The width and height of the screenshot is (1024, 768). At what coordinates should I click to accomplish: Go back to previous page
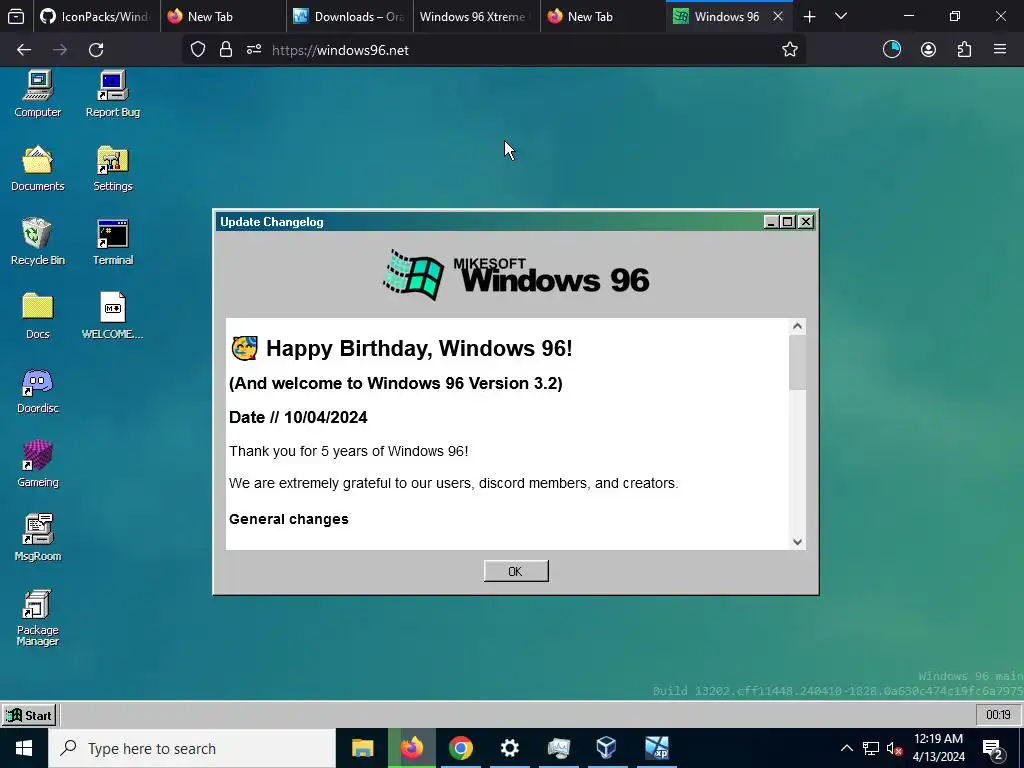pyautogui.click(x=24, y=50)
